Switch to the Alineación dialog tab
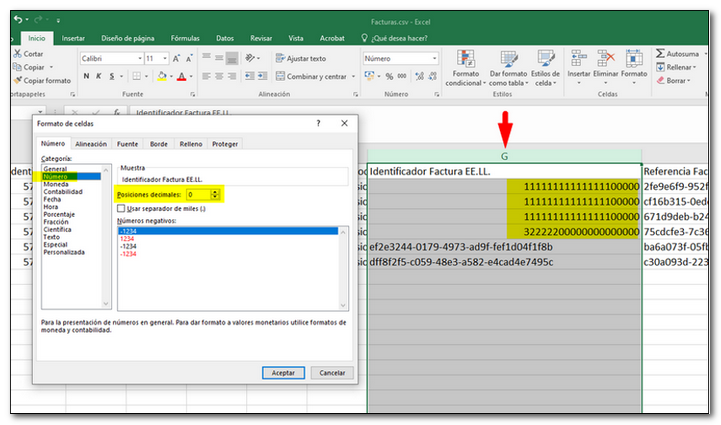 pos(91,144)
